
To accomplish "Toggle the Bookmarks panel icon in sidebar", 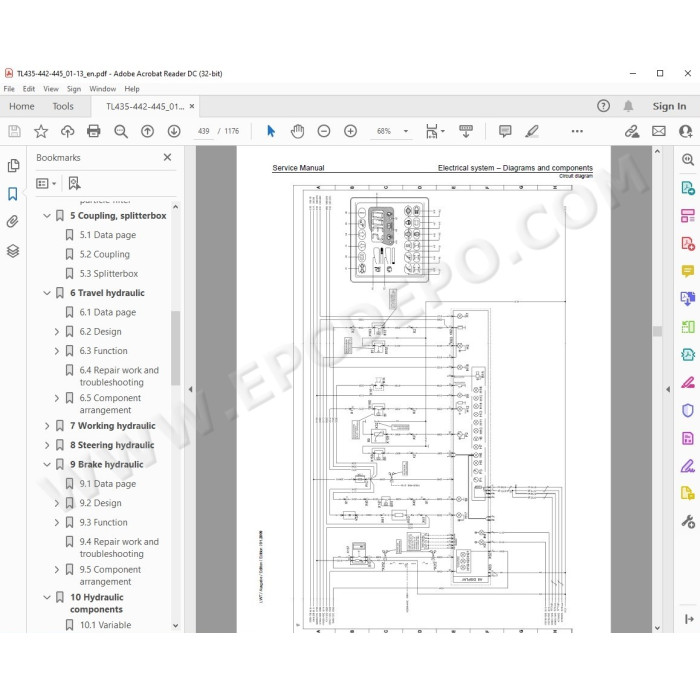I will 13,194.
